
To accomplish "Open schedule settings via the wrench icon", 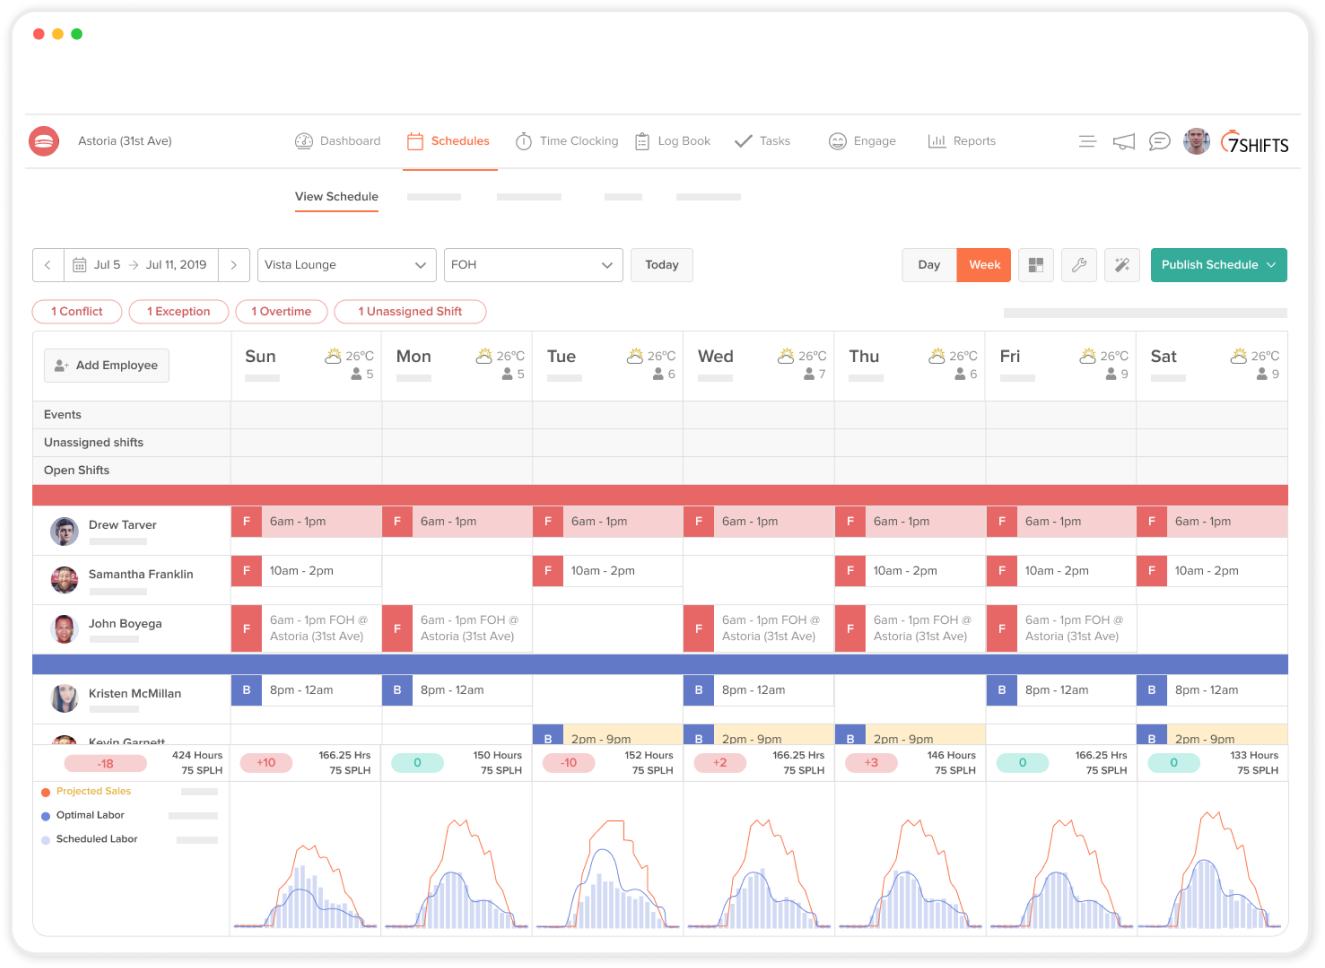I will pyautogui.click(x=1078, y=265).
